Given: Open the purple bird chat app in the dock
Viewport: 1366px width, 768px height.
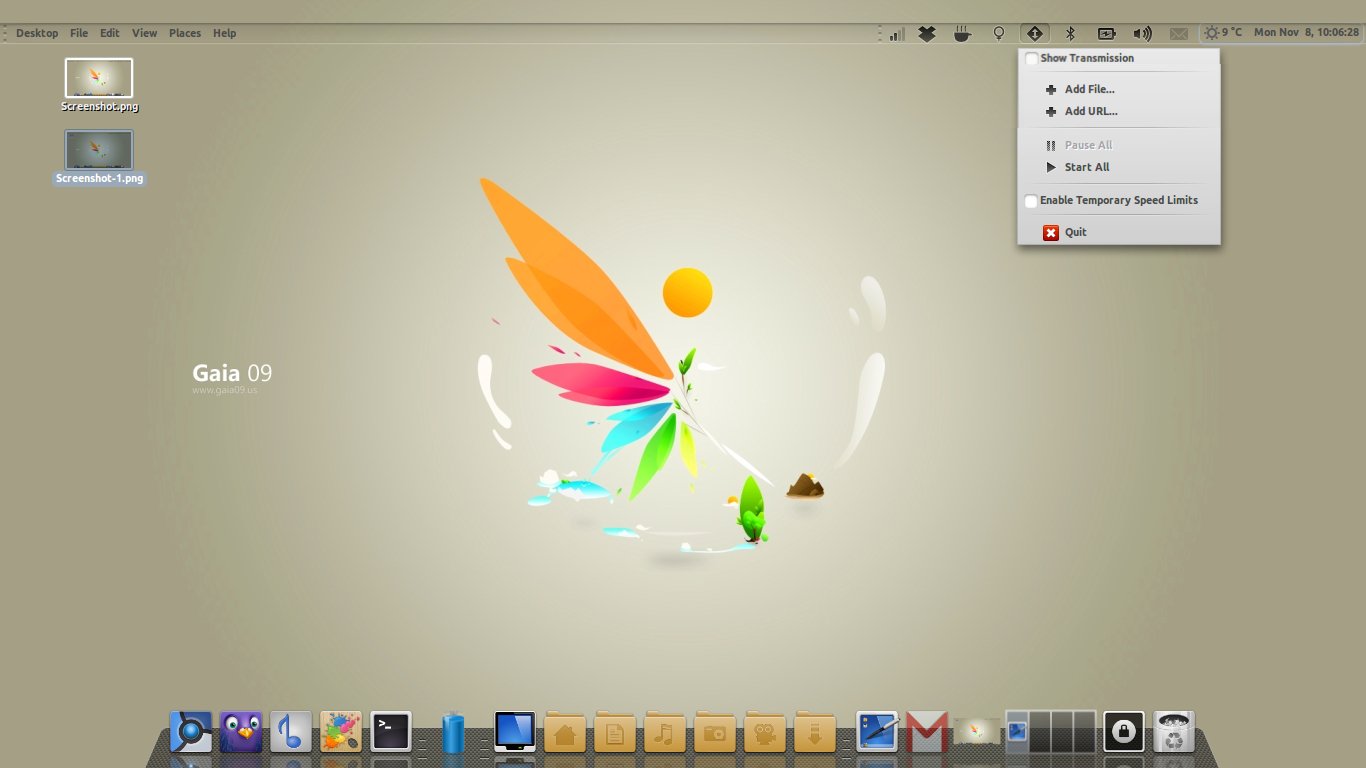Looking at the screenshot, I should (x=241, y=732).
